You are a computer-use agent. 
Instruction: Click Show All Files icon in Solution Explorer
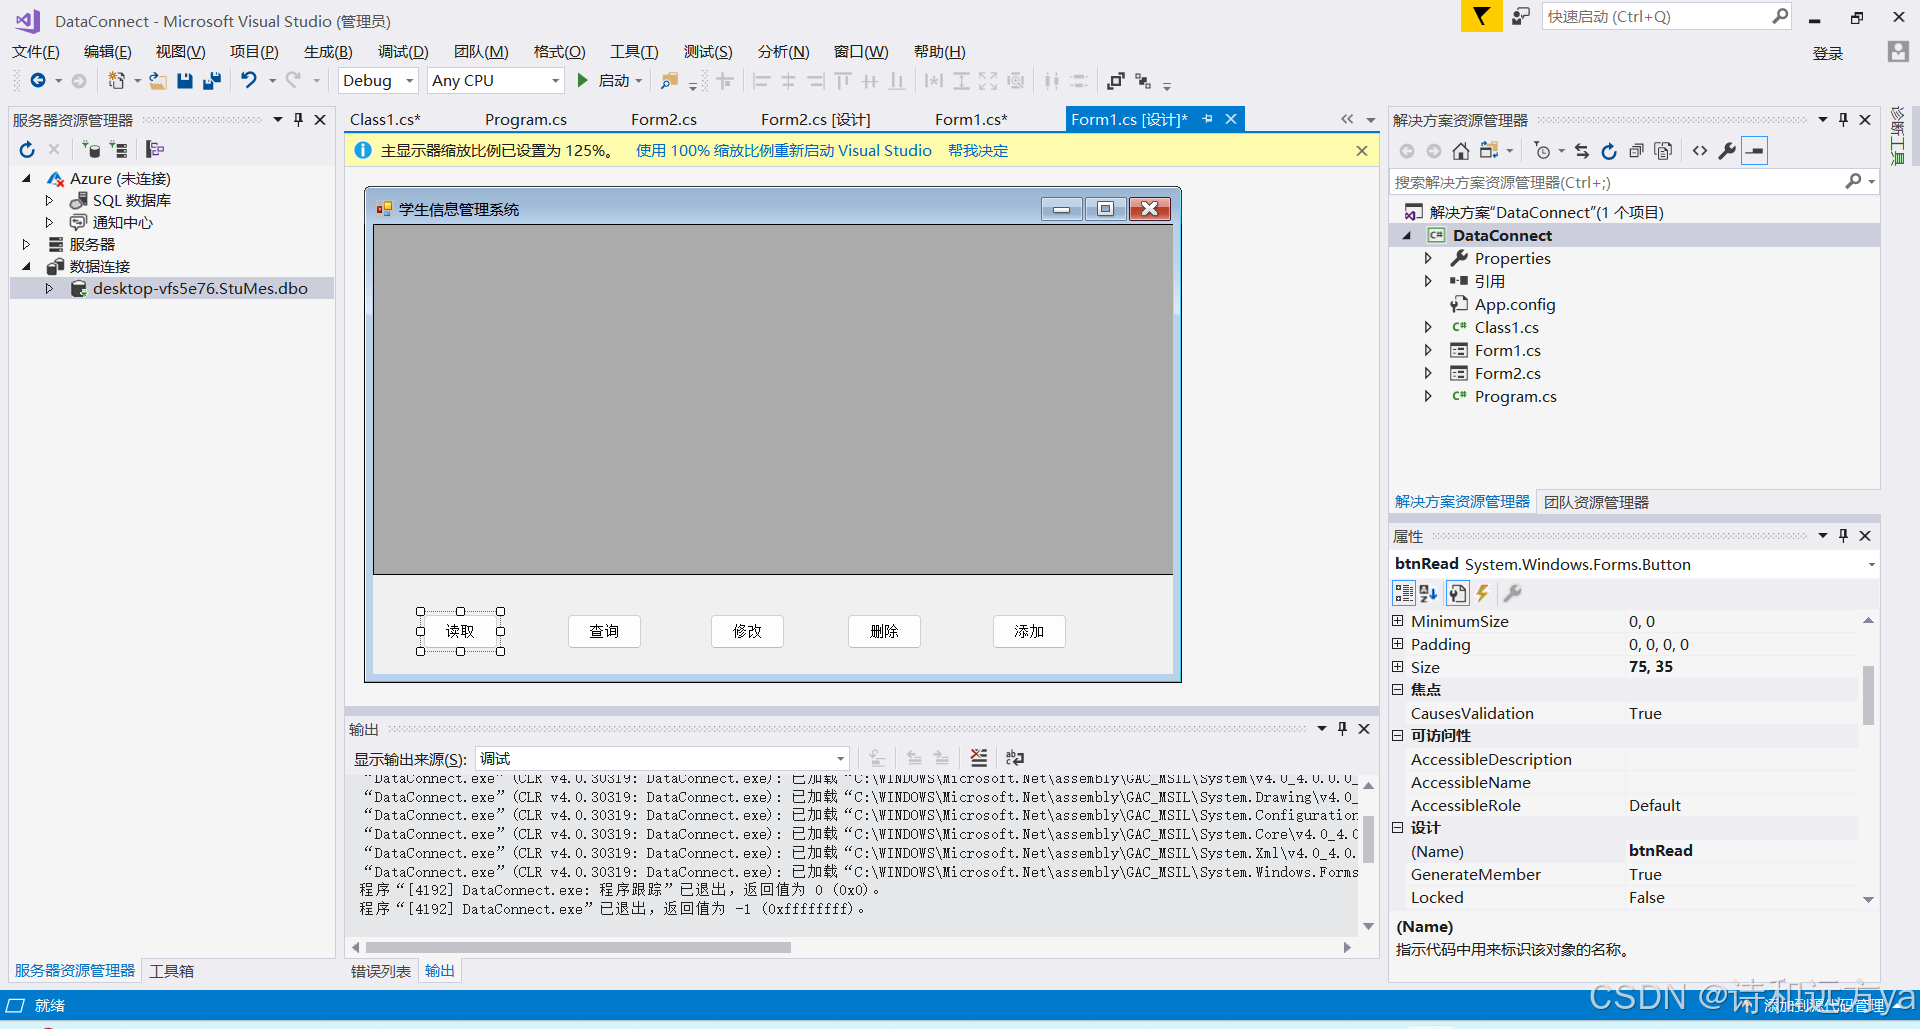pos(1663,151)
